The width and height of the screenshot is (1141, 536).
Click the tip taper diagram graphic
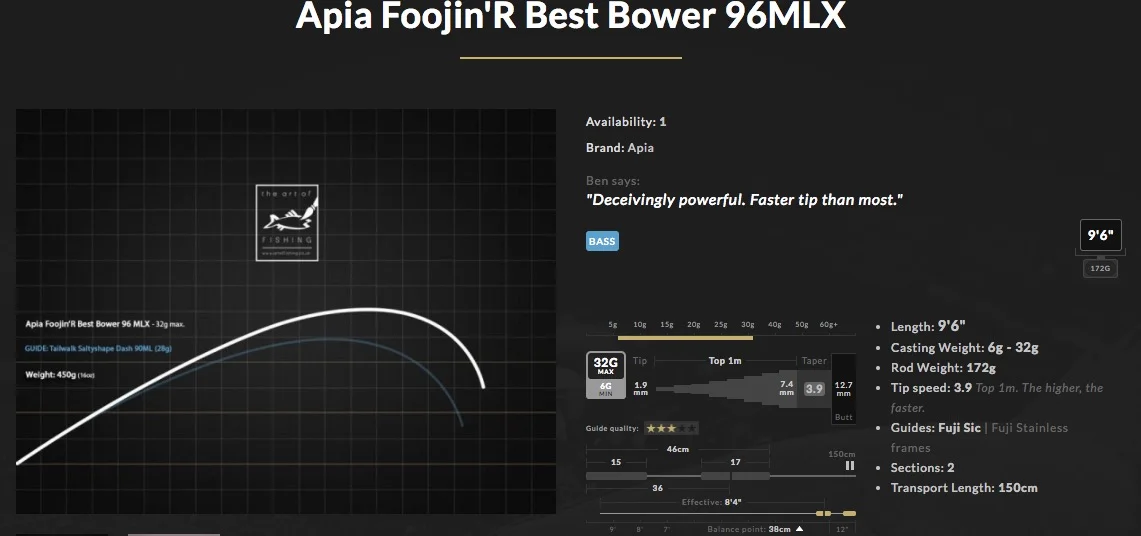[x=726, y=389]
